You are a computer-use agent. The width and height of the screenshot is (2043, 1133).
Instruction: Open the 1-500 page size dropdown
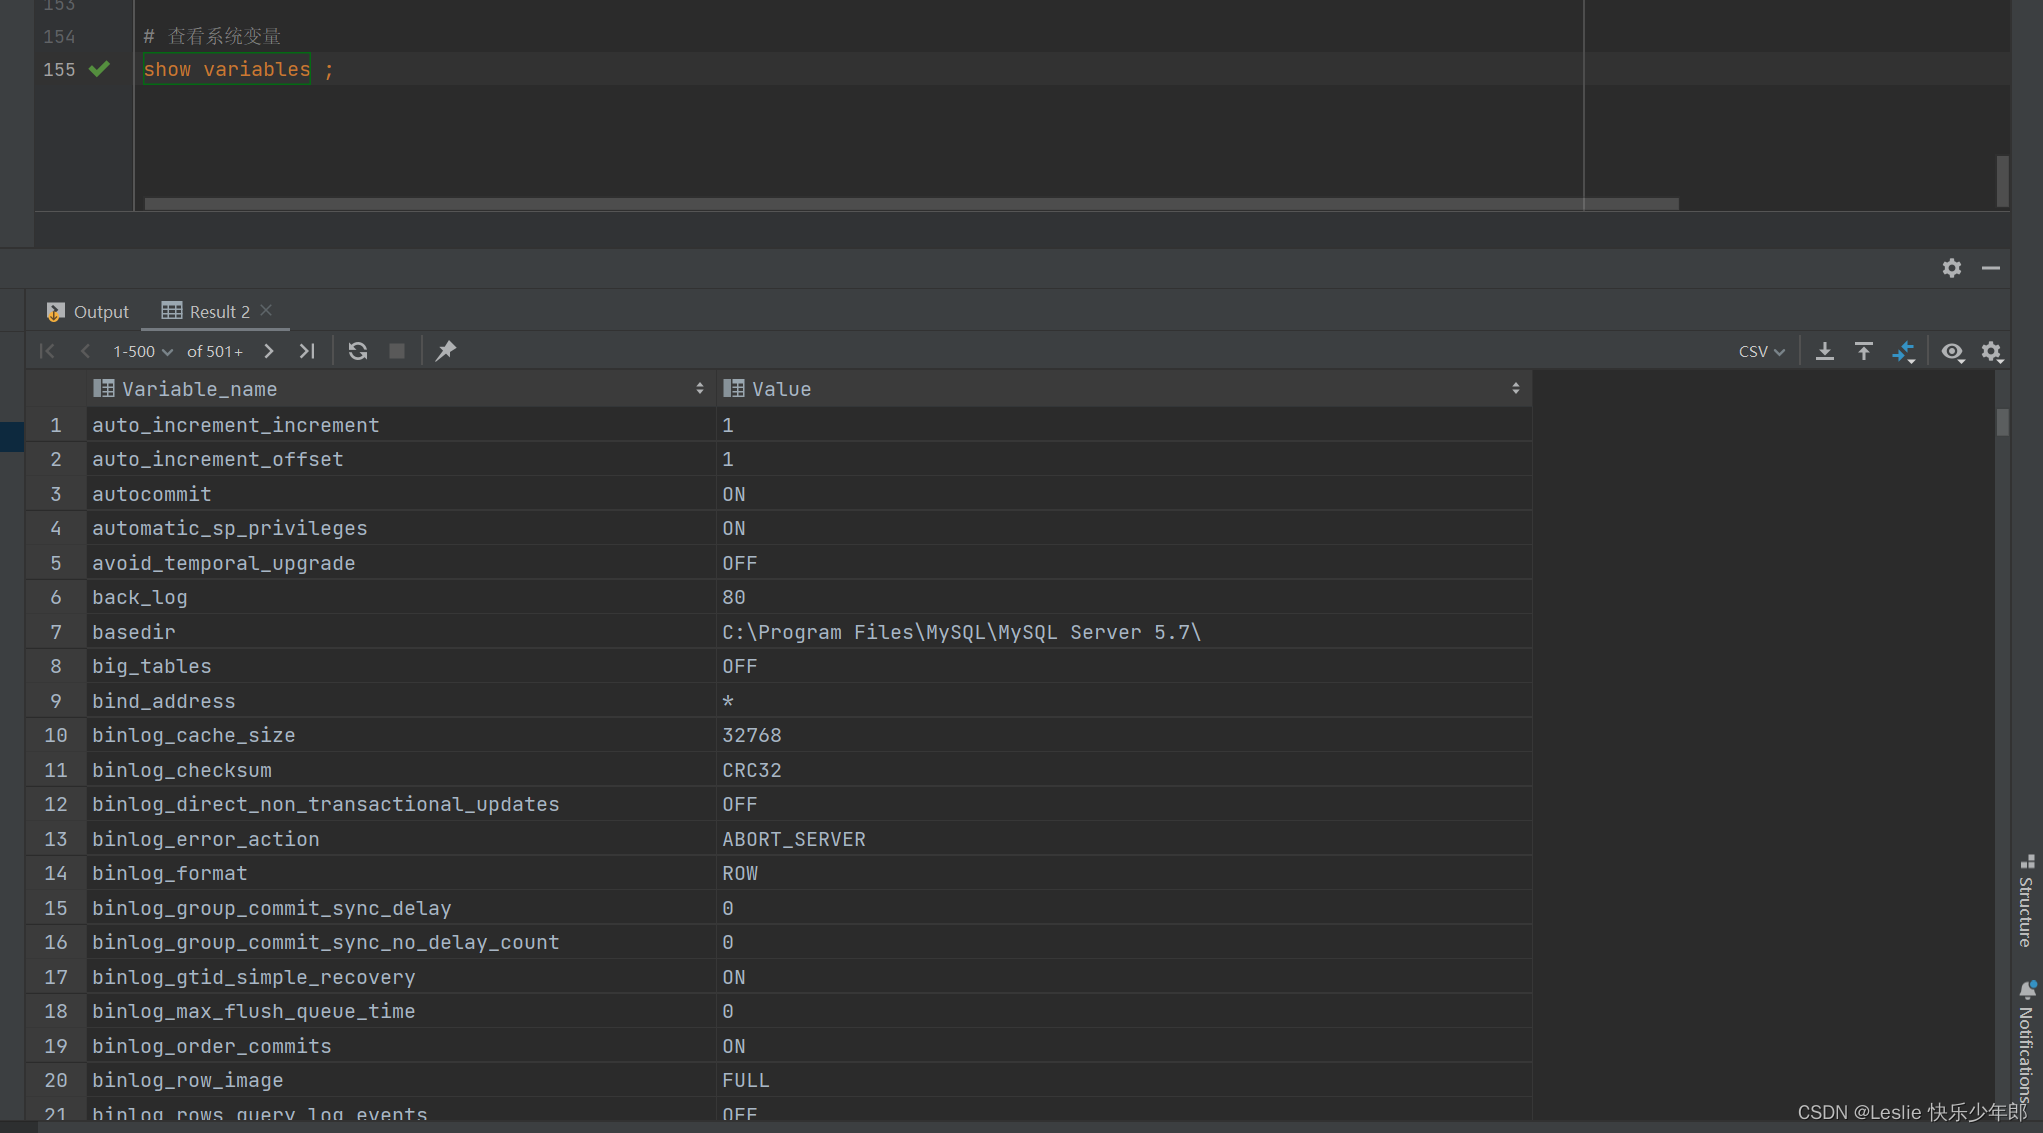143,351
